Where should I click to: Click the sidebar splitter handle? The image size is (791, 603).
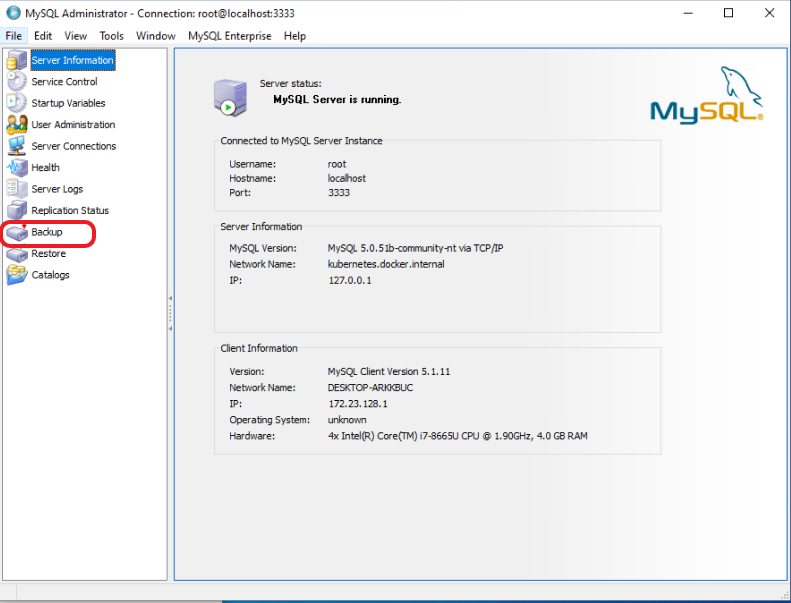point(170,312)
